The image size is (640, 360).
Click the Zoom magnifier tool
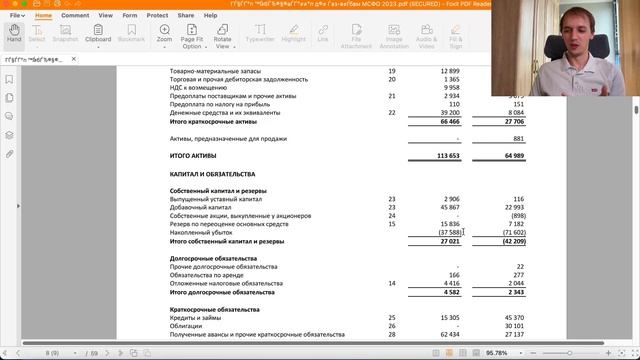pos(164,34)
